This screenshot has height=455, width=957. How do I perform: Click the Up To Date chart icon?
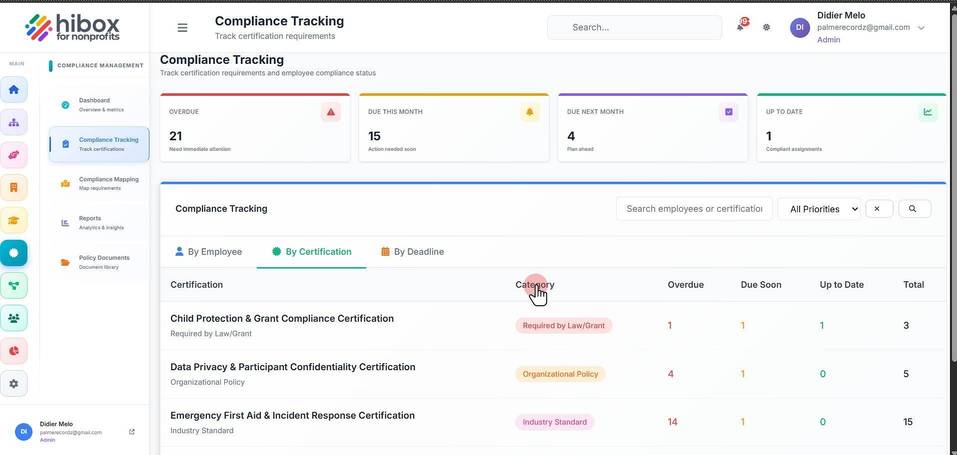[928, 112]
